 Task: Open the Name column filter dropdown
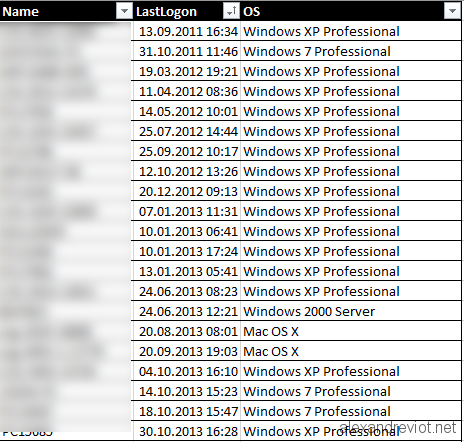click(x=124, y=11)
